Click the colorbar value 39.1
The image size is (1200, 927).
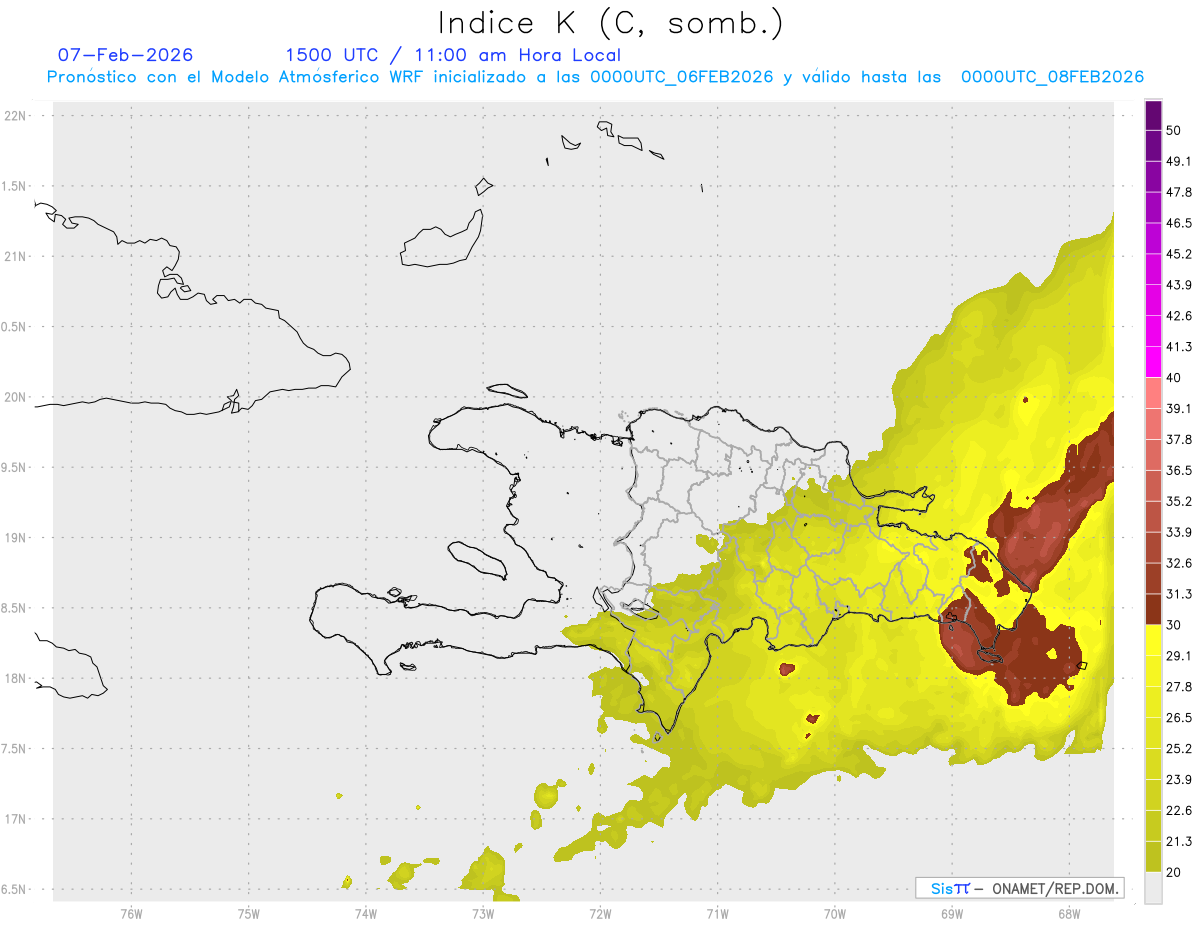pyautogui.click(x=1179, y=408)
